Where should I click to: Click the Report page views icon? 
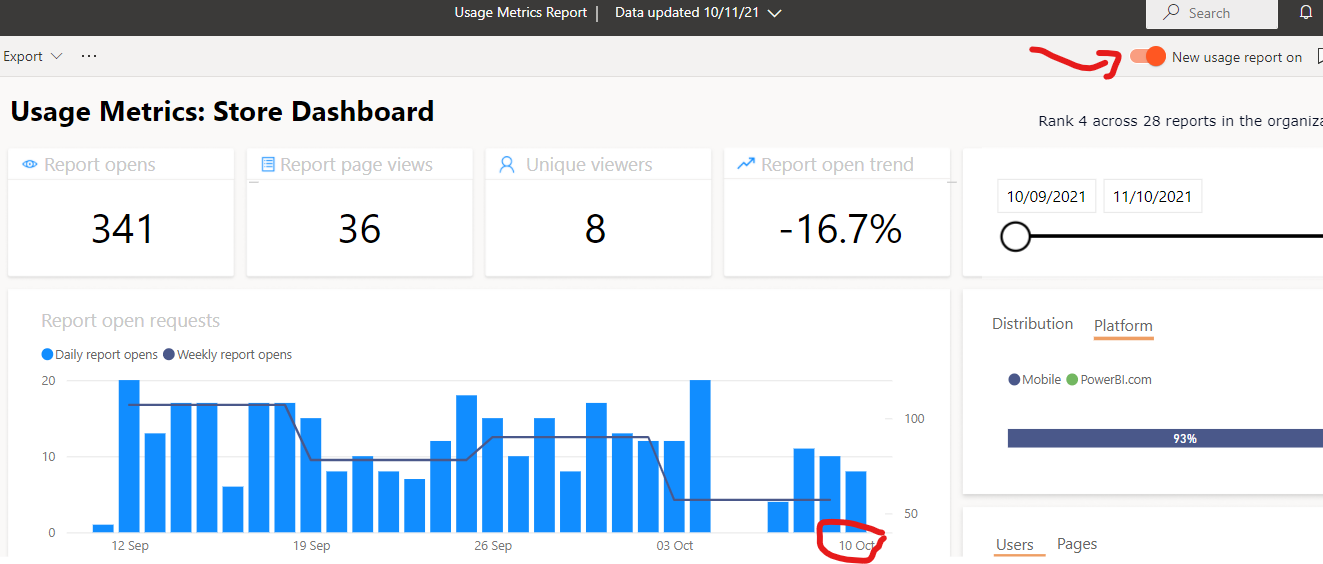point(268,164)
